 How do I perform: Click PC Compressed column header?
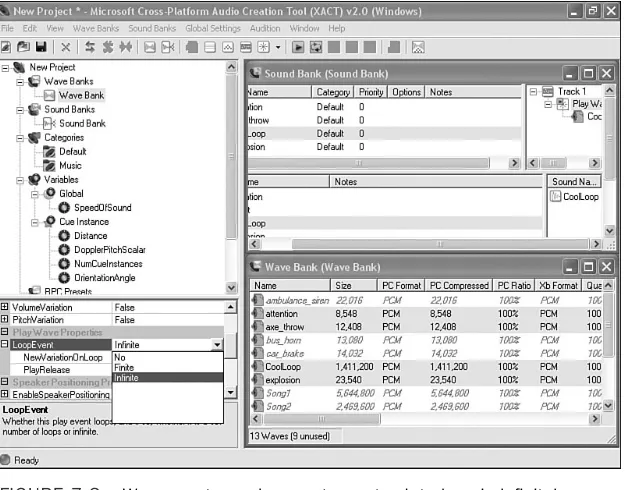coord(459,286)
